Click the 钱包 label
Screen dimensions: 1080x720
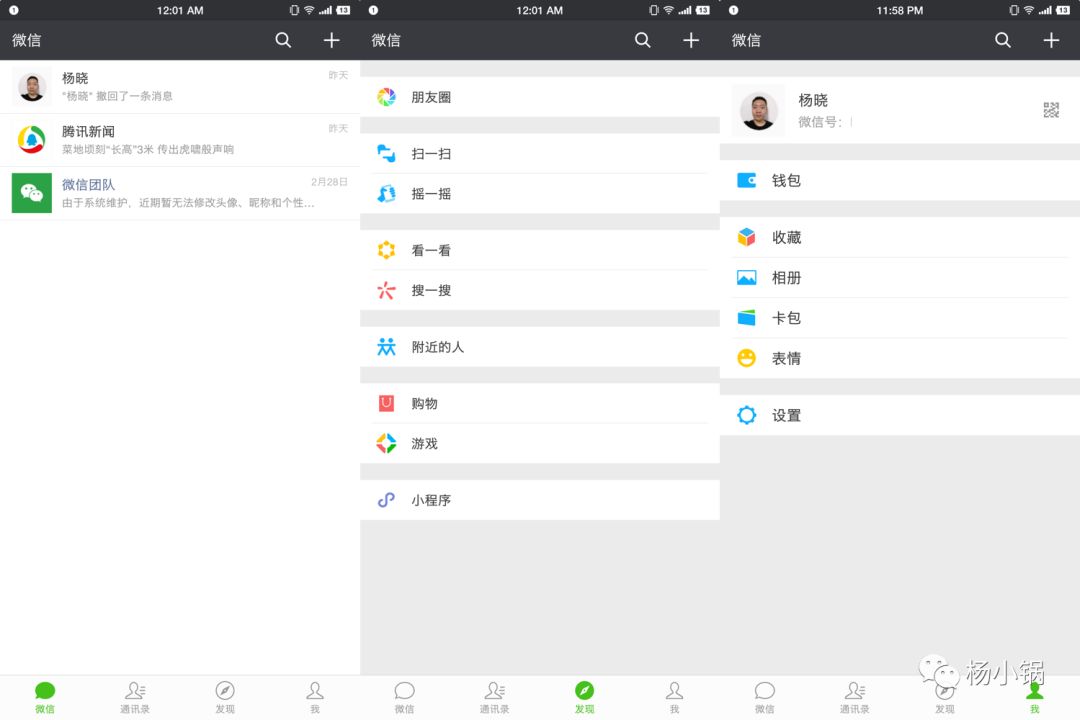point(786,181)
